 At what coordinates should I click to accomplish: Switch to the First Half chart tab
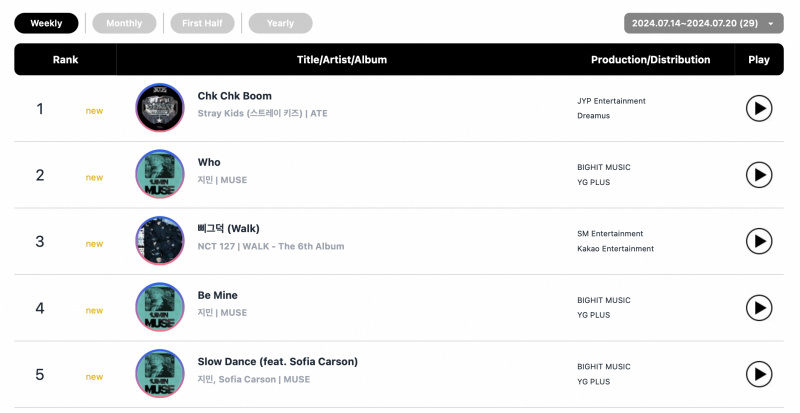click(x=202, y=23)
